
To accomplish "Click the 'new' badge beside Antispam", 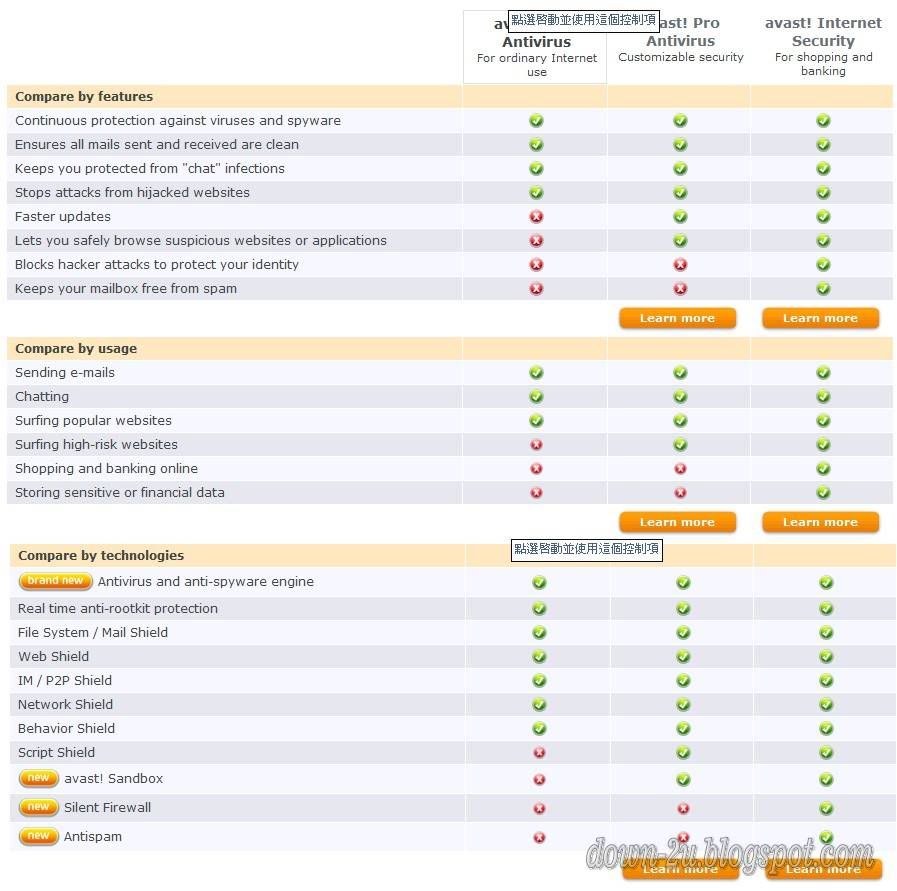I will coord(38,836).
